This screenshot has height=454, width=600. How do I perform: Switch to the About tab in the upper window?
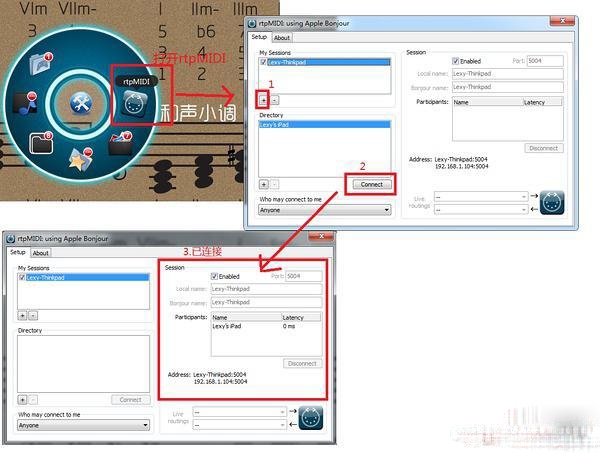282,38
